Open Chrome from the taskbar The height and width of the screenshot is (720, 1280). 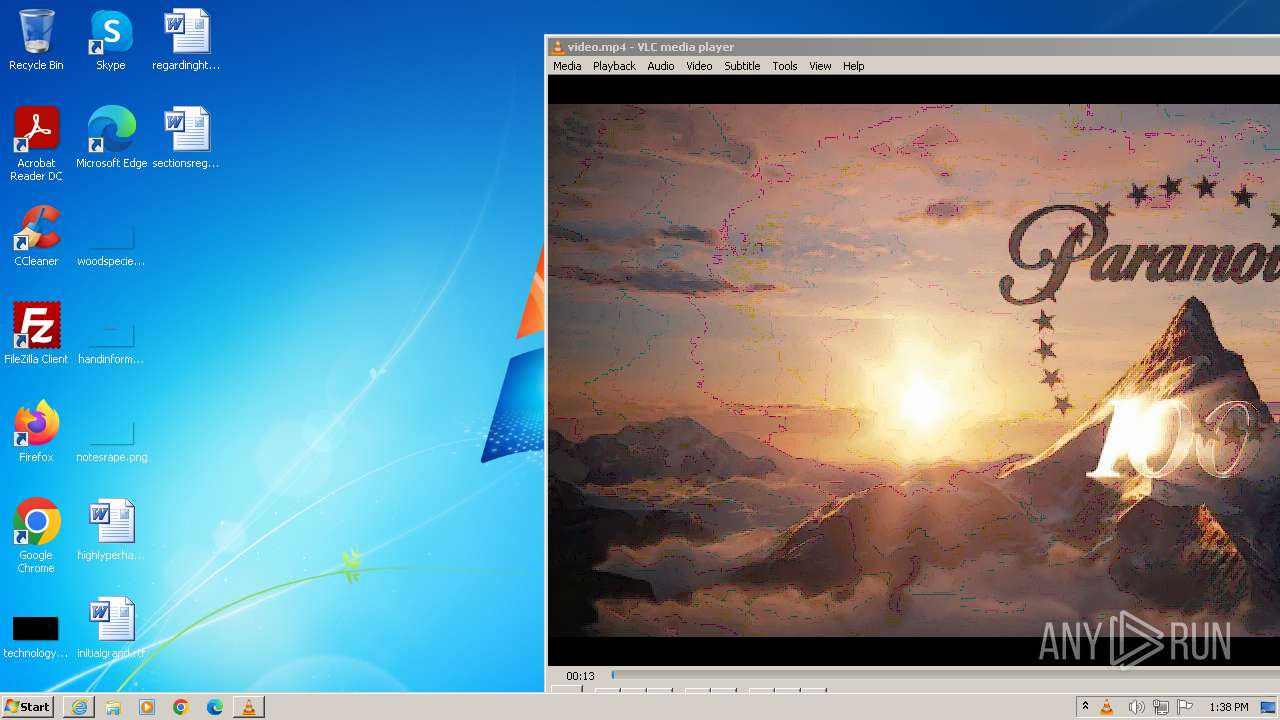click(181, 707)
